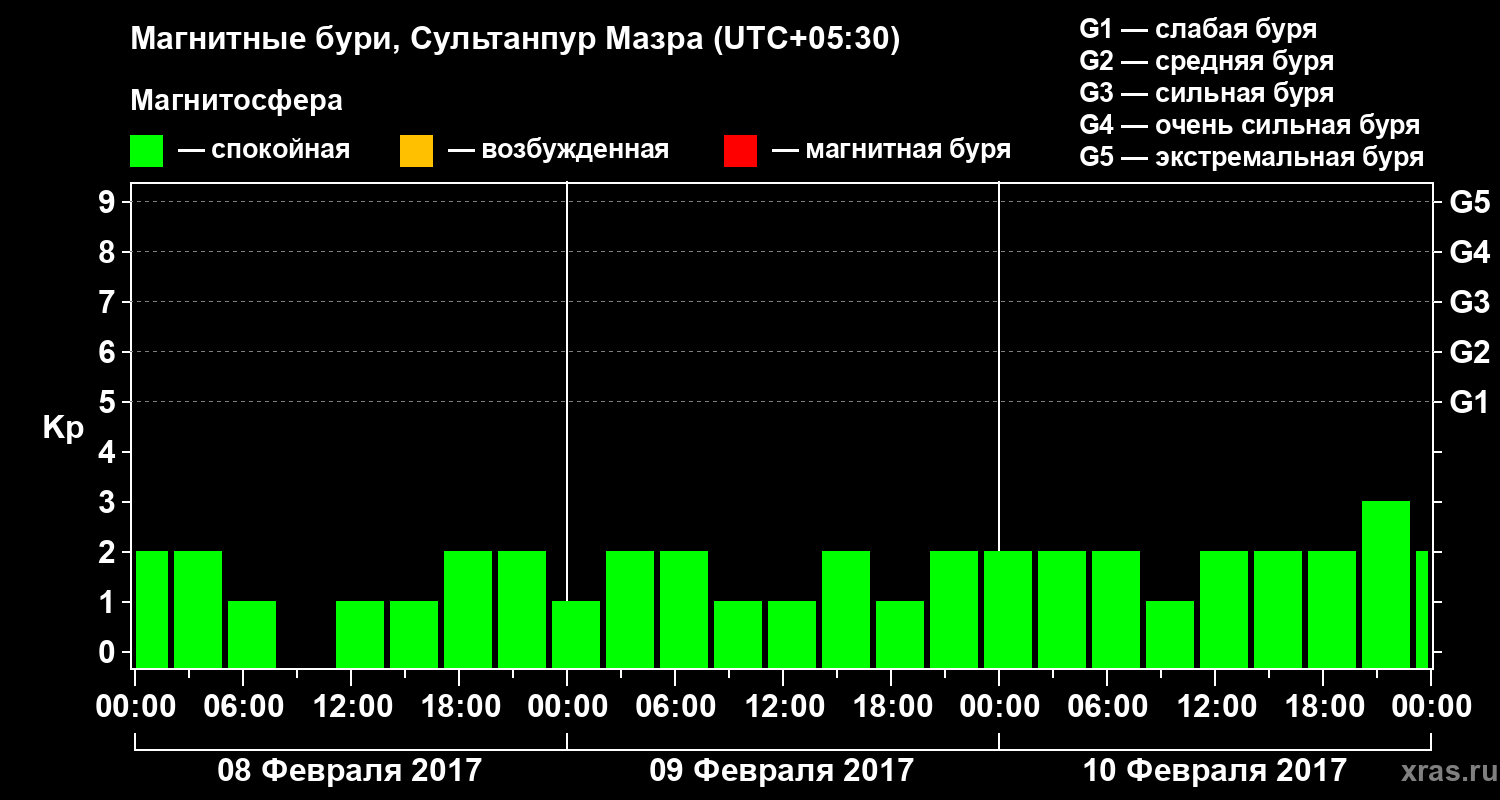Click the Kp axis value 7
The height and width of the screenshot is (800, 1500).
click(109, 302)
